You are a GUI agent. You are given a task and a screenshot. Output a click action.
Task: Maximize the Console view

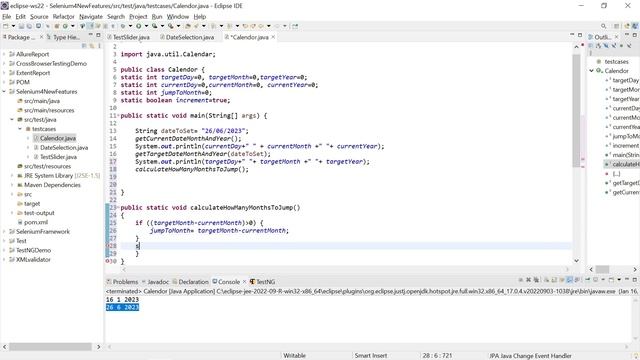[x=635, y=280]
